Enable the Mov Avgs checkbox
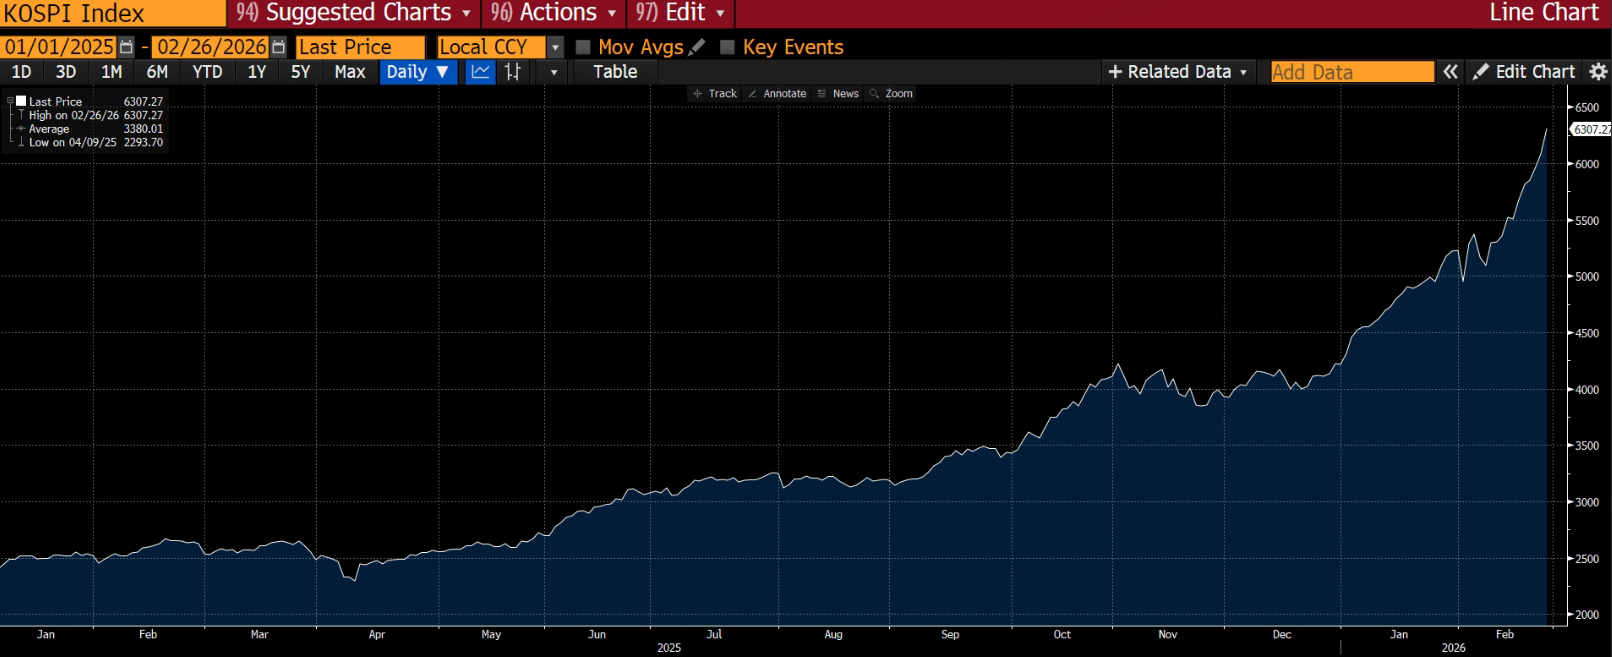 583,47
